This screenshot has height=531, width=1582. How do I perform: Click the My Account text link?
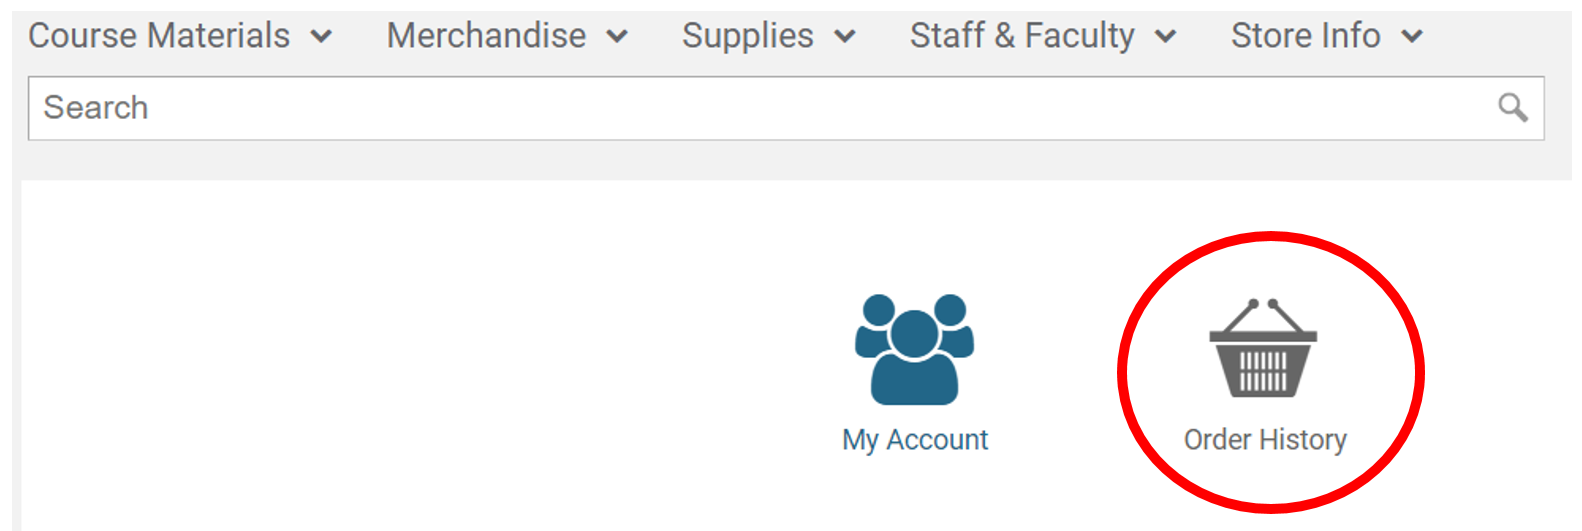(915, 440)
